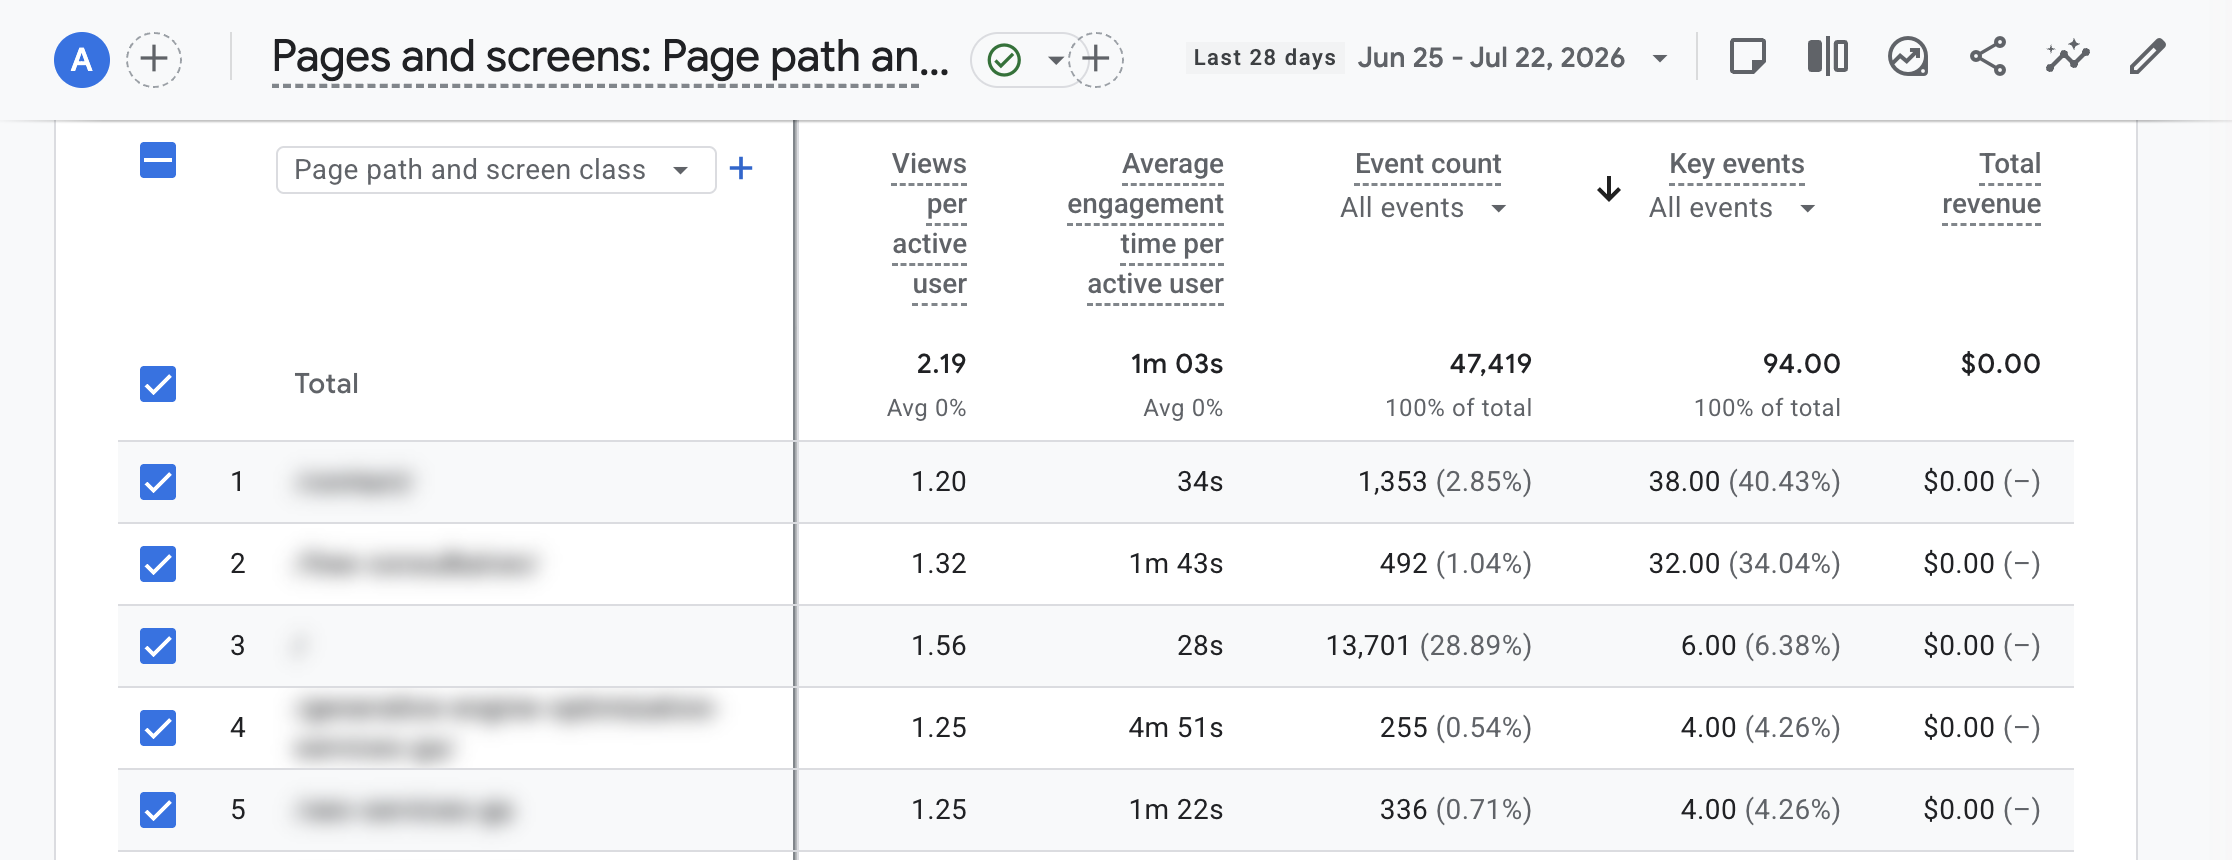Viewport: 2232px width, 860px height.
Task: Sort by 'Average engagement time per active user' header
Action: [1146, 224]
